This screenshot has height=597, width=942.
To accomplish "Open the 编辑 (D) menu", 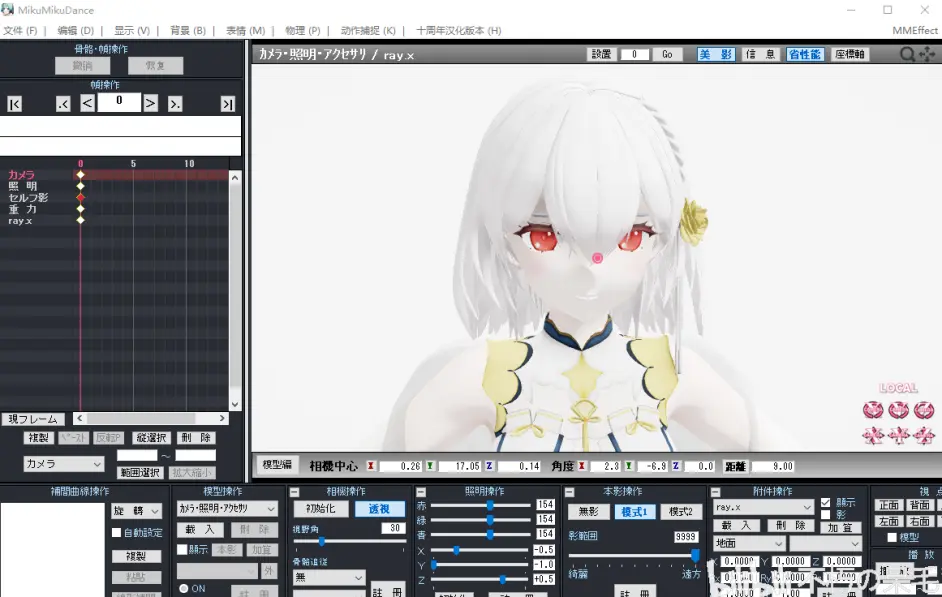I will (x=75, y=30).
